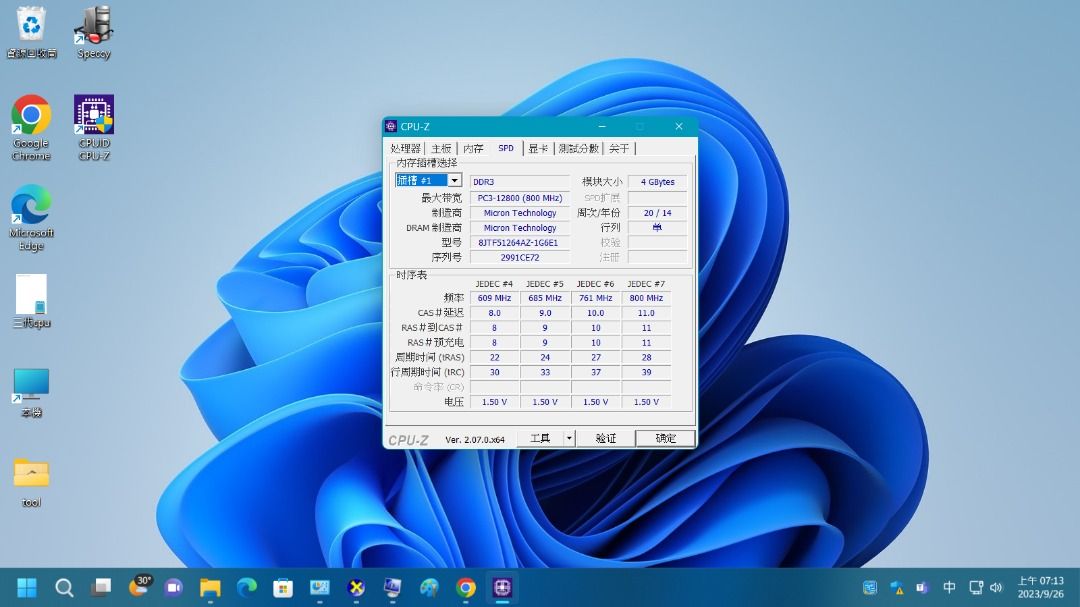Expand the 插槽 #1 slot dropdown

coord(455,181)
